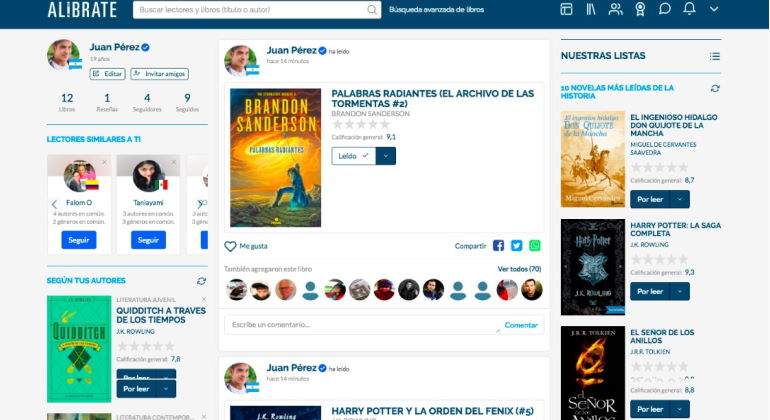Dismiss Quidditch a través de los tiempos suggestion

point(204,299)
